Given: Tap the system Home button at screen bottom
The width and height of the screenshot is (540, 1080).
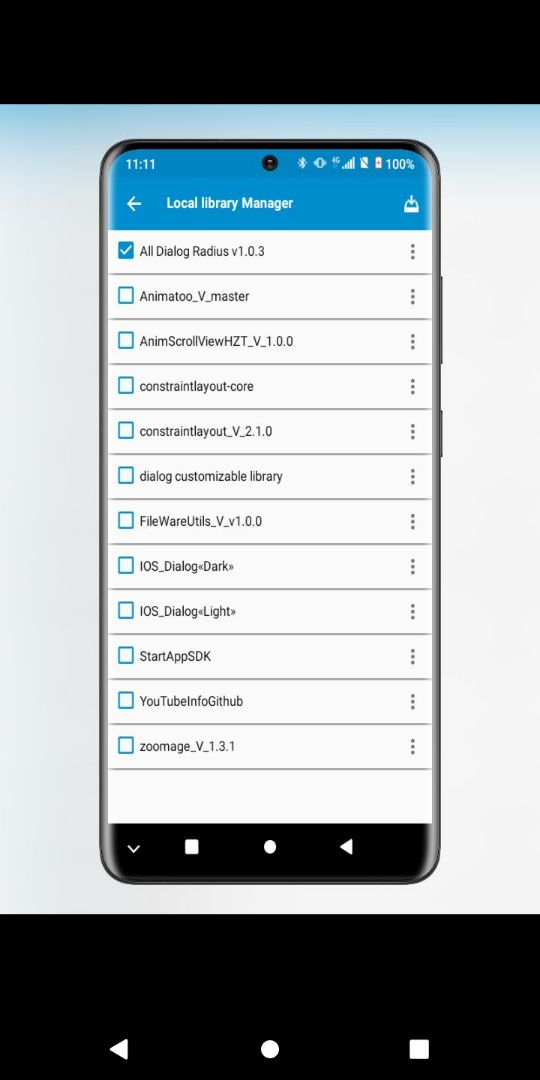Looking at the screenshot, I should coord(270,1049).
